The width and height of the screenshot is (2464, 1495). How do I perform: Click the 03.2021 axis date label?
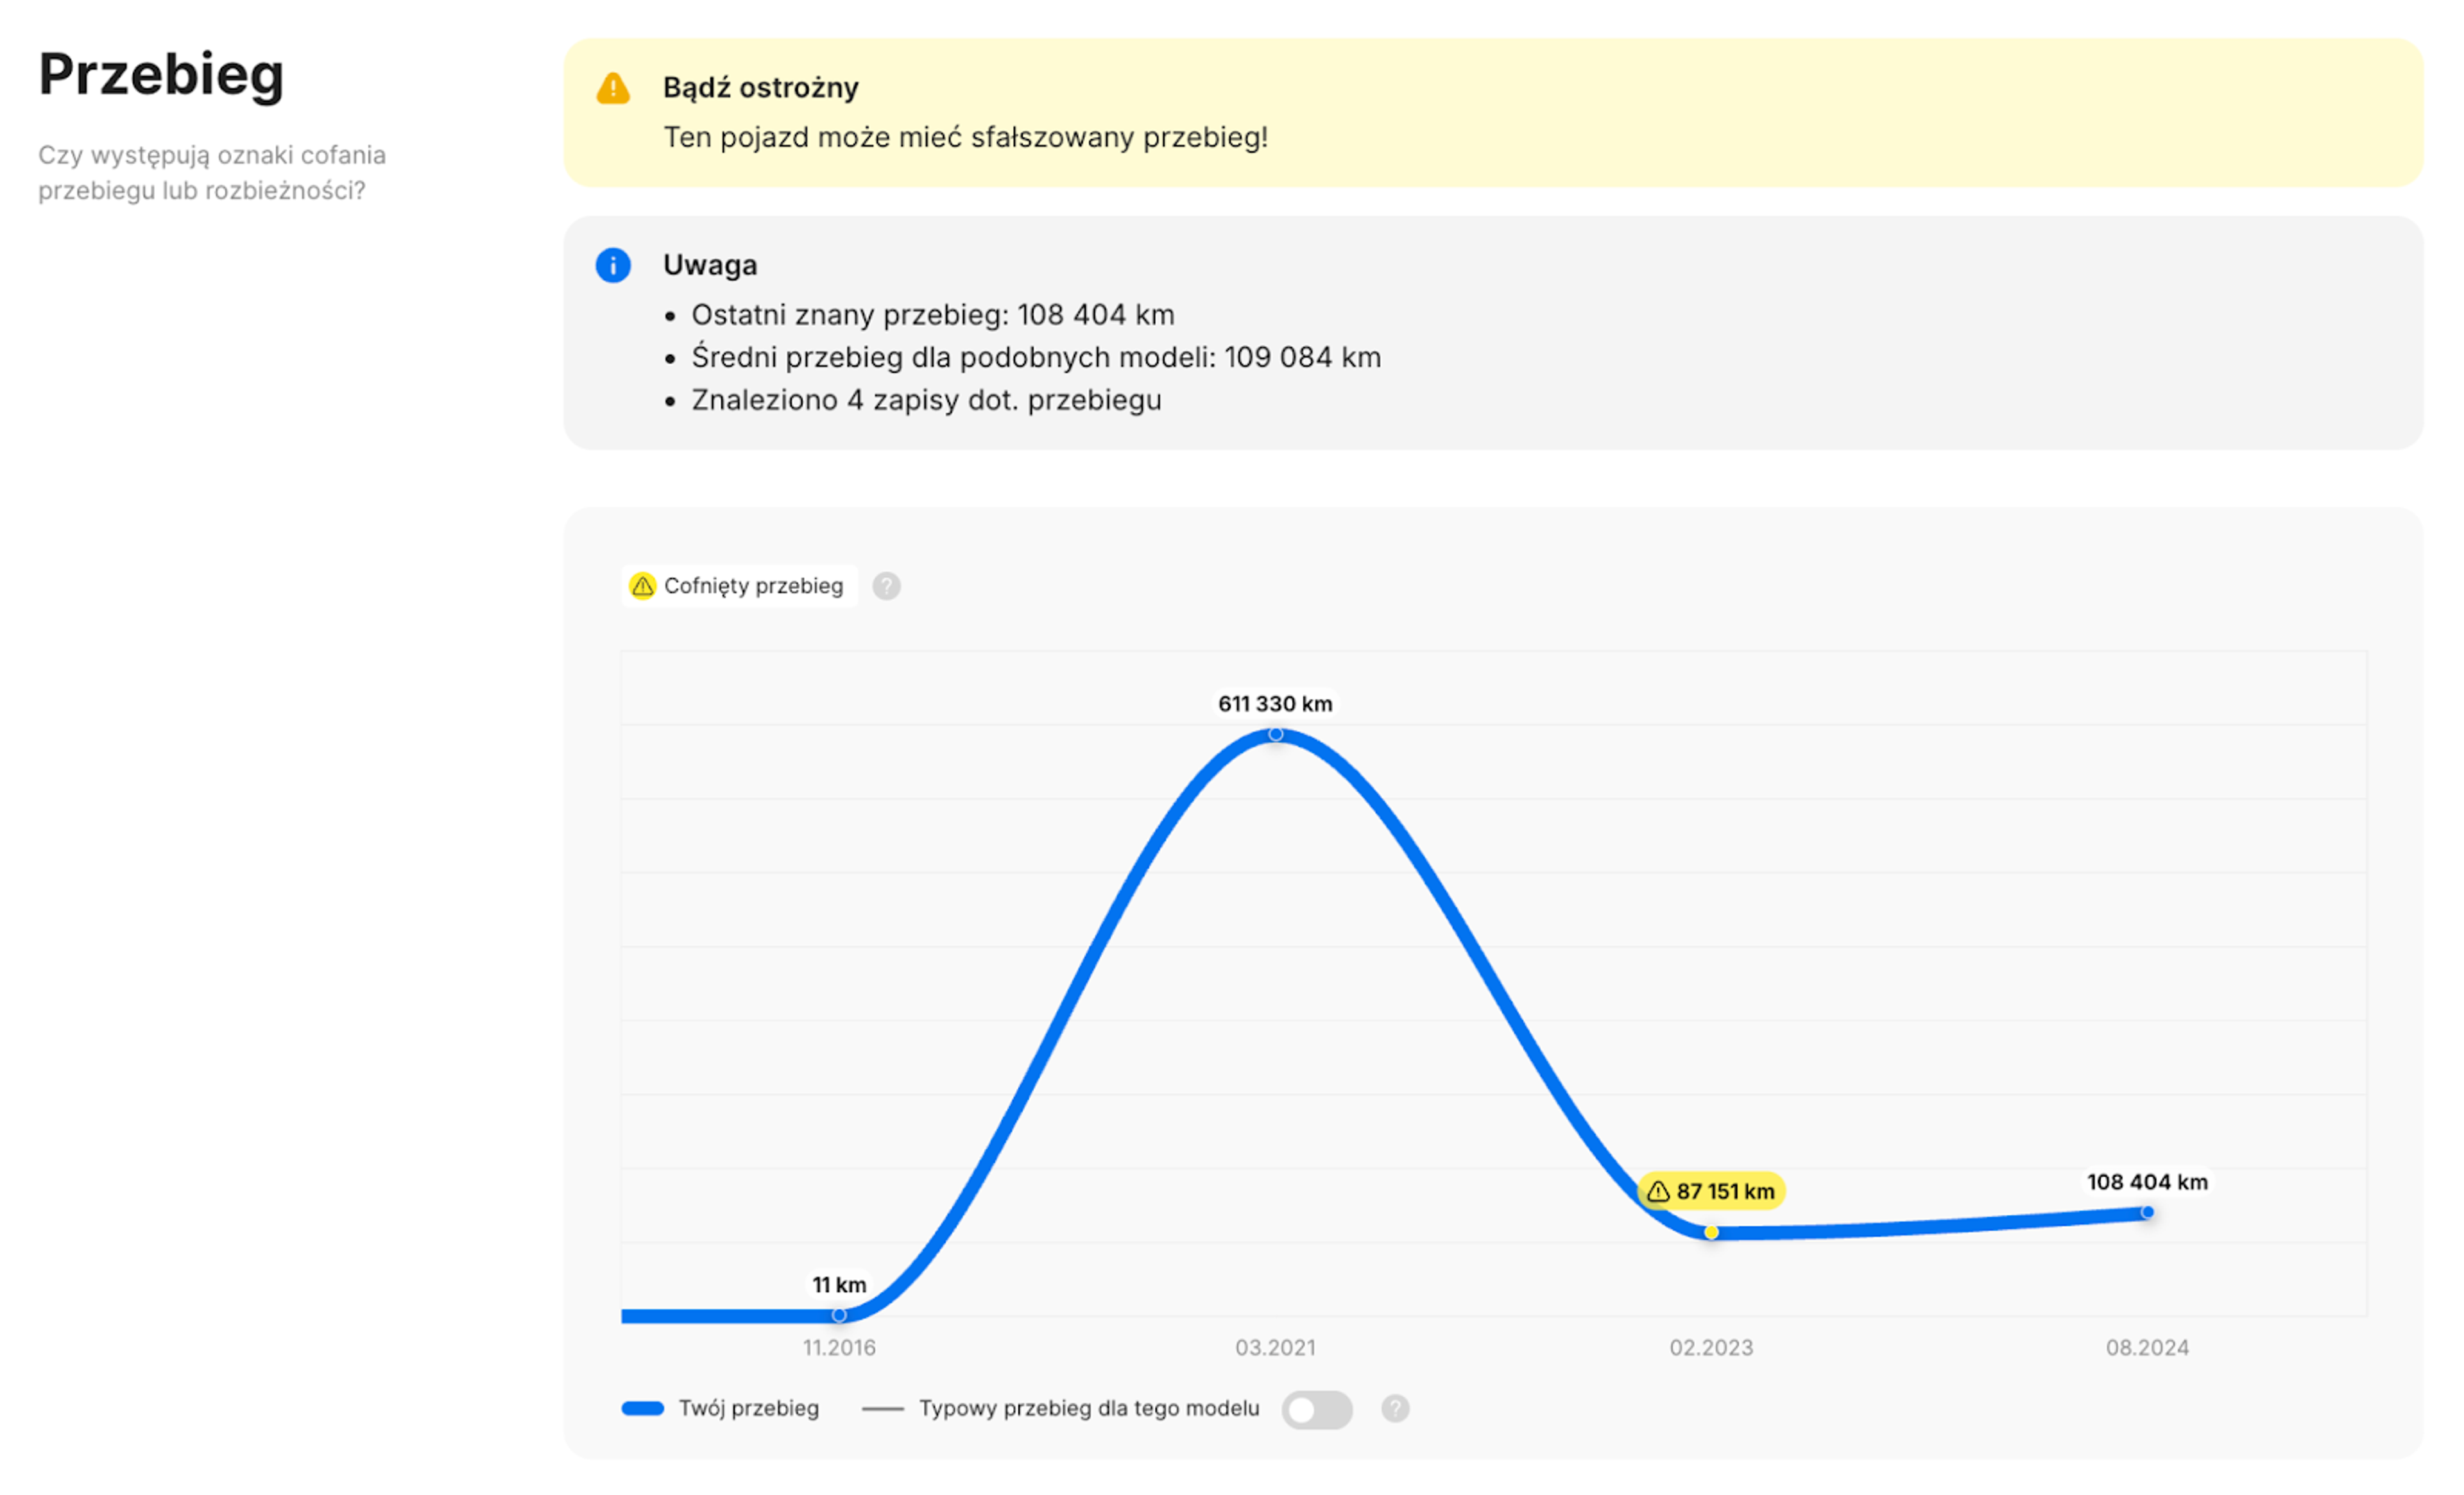point(1275,1348)
